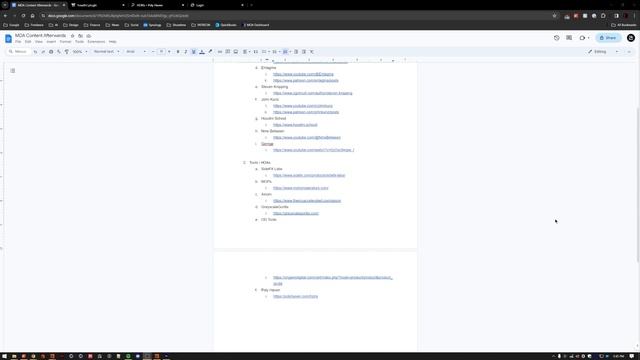
Task: Open the Steven Knipping link
Action: pyautogui.click(x=313, y=93)
